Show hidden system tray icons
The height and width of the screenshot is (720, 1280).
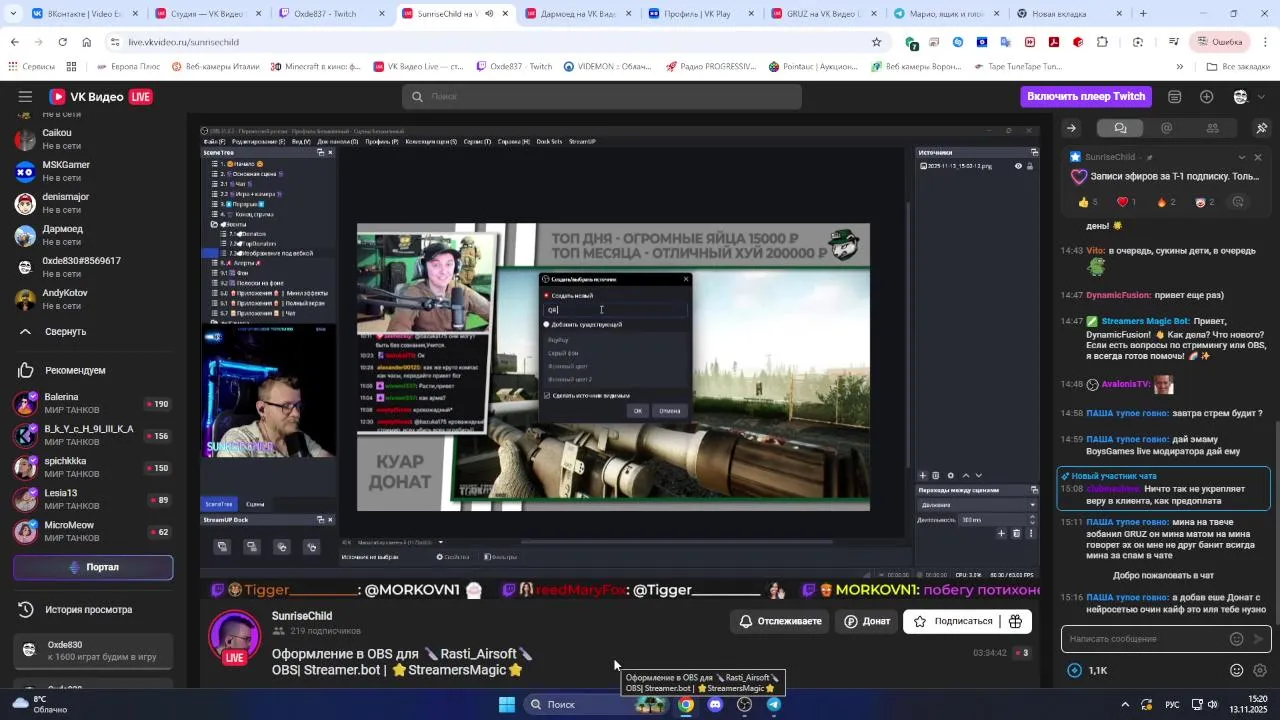coord(1125,704)
